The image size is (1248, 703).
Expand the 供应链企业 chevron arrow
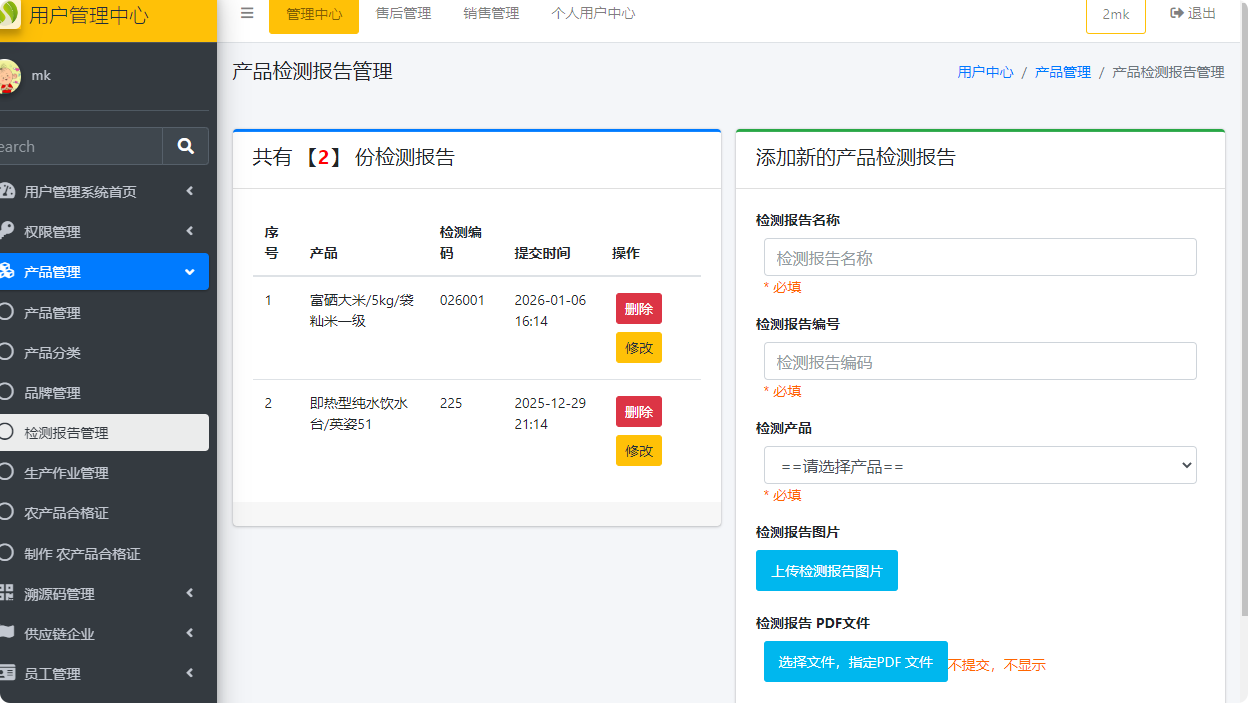[189, 633]
